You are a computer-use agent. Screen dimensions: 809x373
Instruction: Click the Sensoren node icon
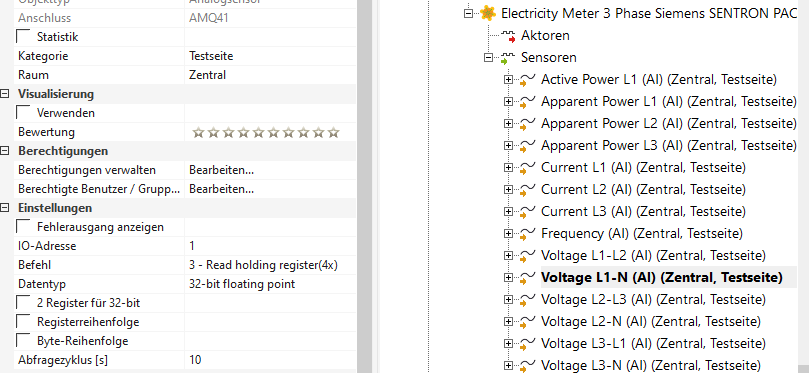[508, 58]
